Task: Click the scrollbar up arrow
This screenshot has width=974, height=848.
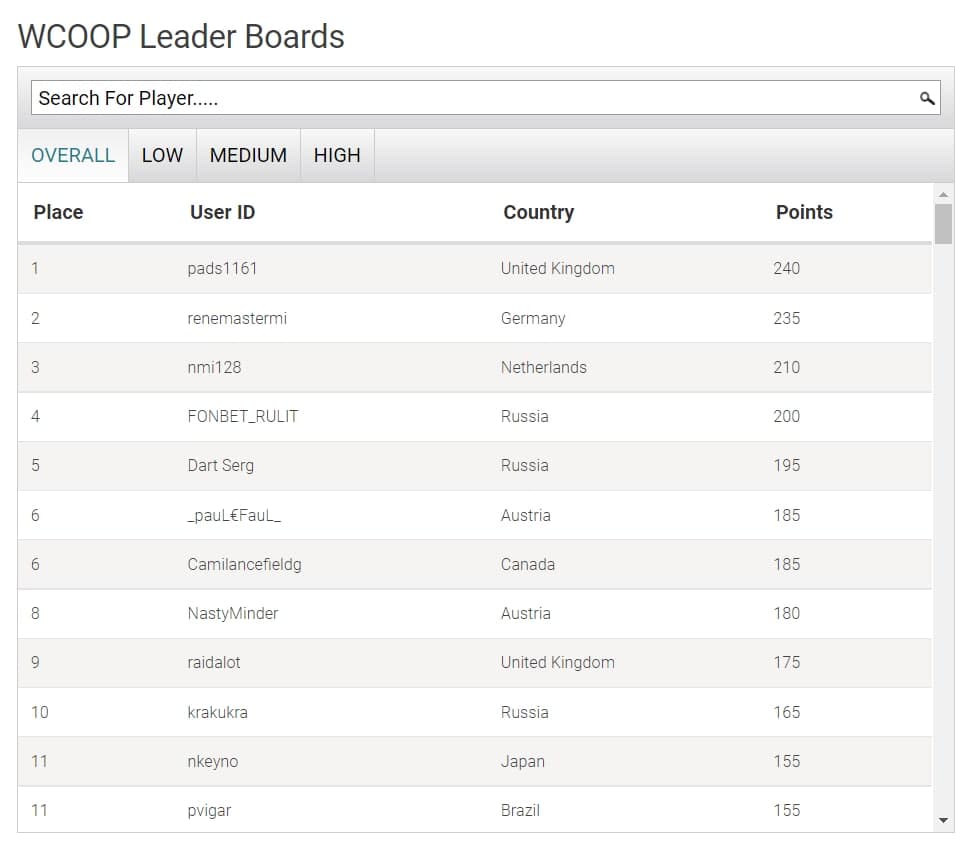Action: pos(943,194)
